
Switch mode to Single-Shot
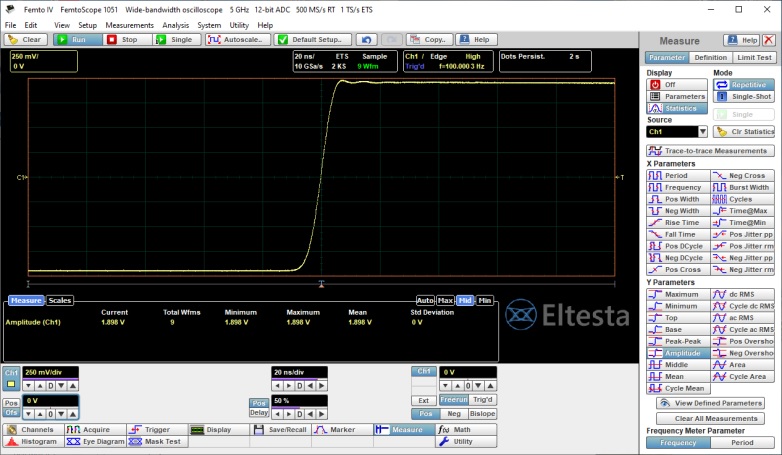click(745, 97)
